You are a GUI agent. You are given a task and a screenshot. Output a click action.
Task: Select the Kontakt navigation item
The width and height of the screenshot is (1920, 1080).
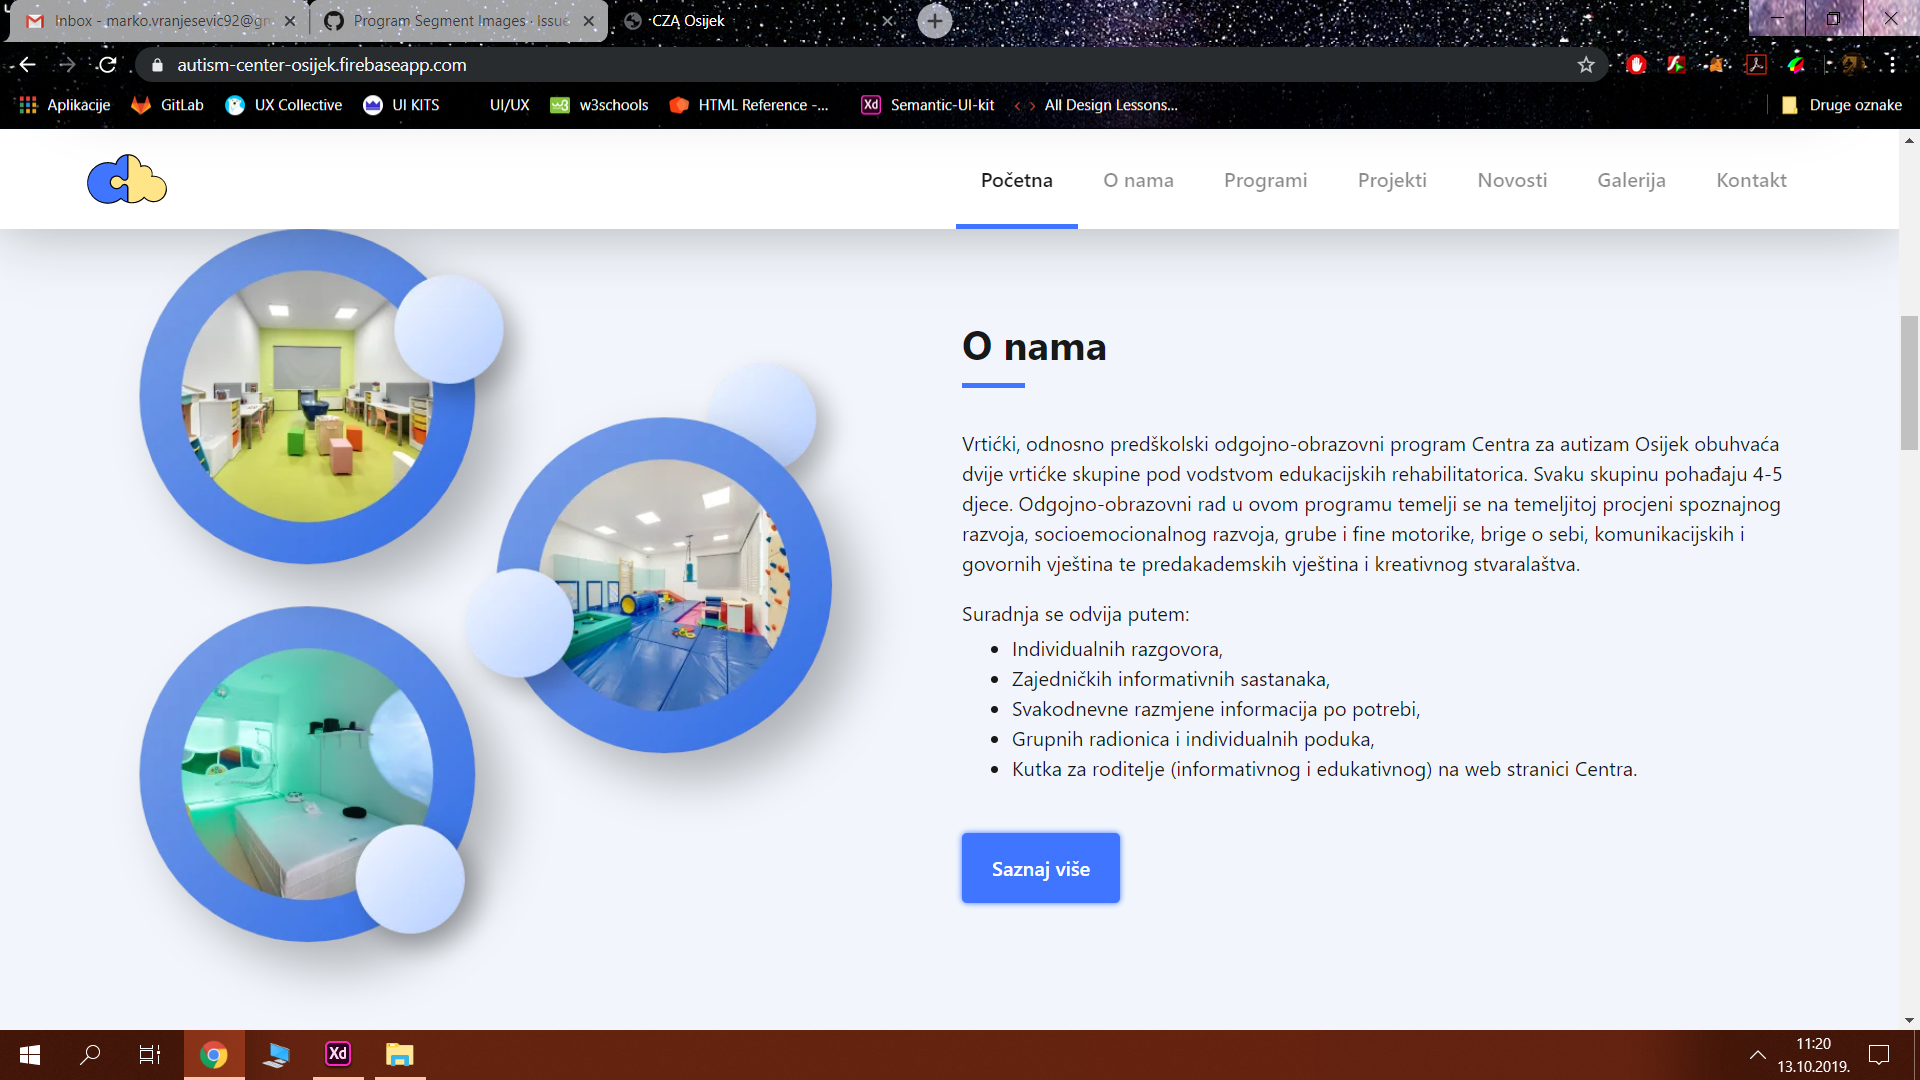(1751, 180)
